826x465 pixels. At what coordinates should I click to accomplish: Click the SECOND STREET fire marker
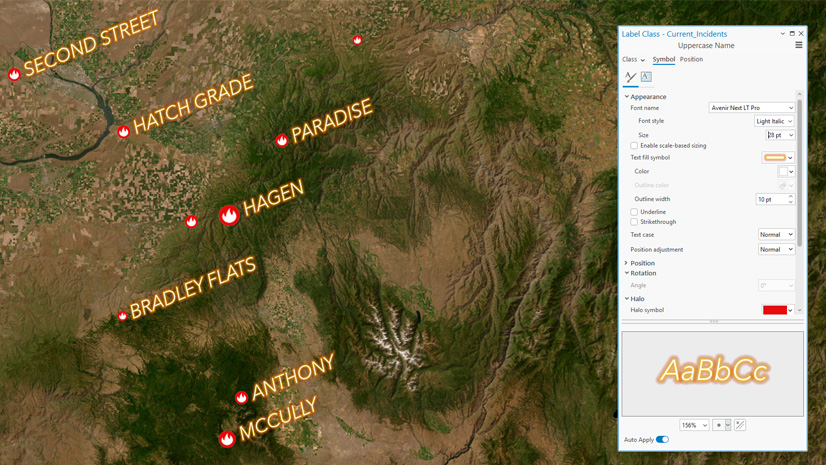tap(14, 74)
